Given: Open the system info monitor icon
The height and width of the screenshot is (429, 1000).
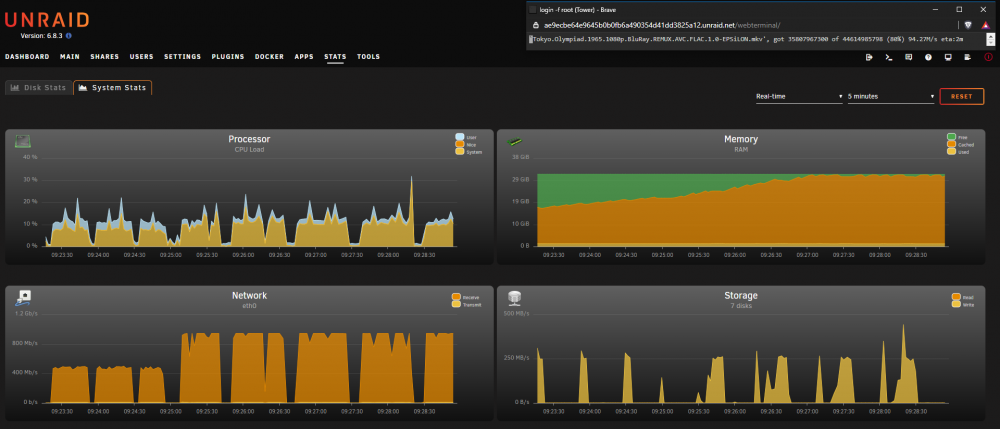Looking at the screenshot, I should (948, 57).
